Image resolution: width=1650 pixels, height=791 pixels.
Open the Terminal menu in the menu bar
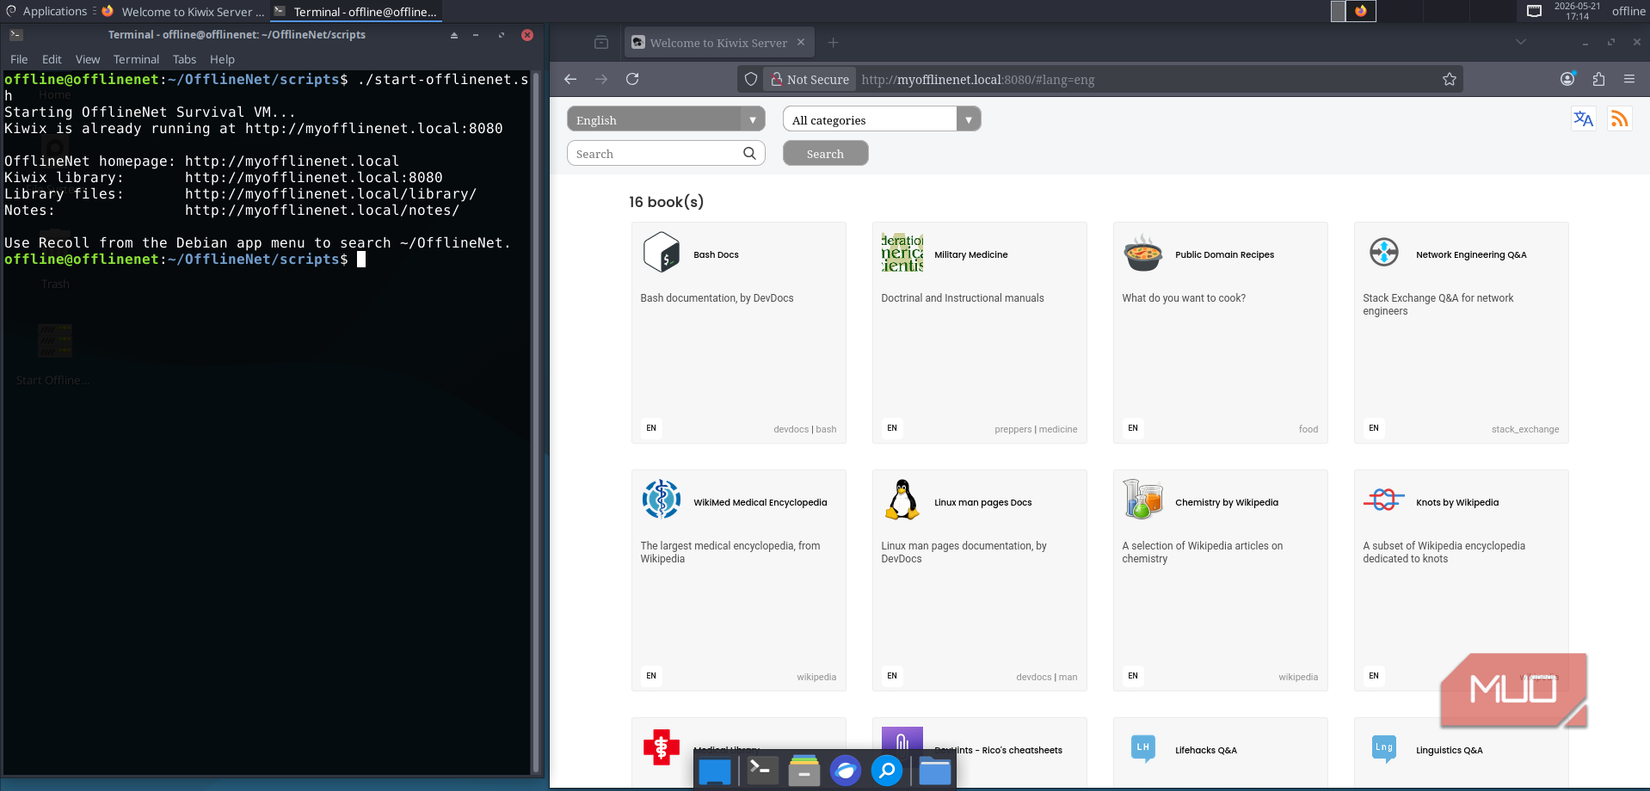(136, 59)
